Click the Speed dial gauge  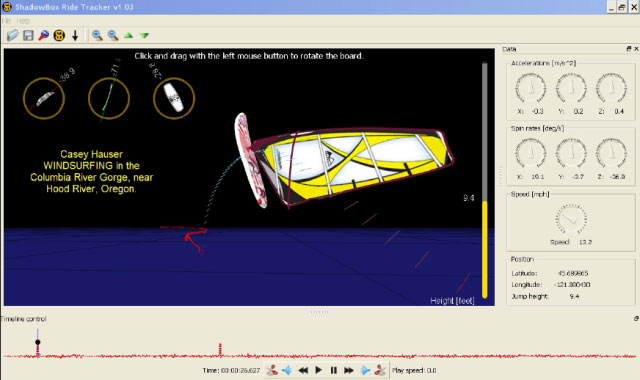pyautogui.click(x=571, y=219)
